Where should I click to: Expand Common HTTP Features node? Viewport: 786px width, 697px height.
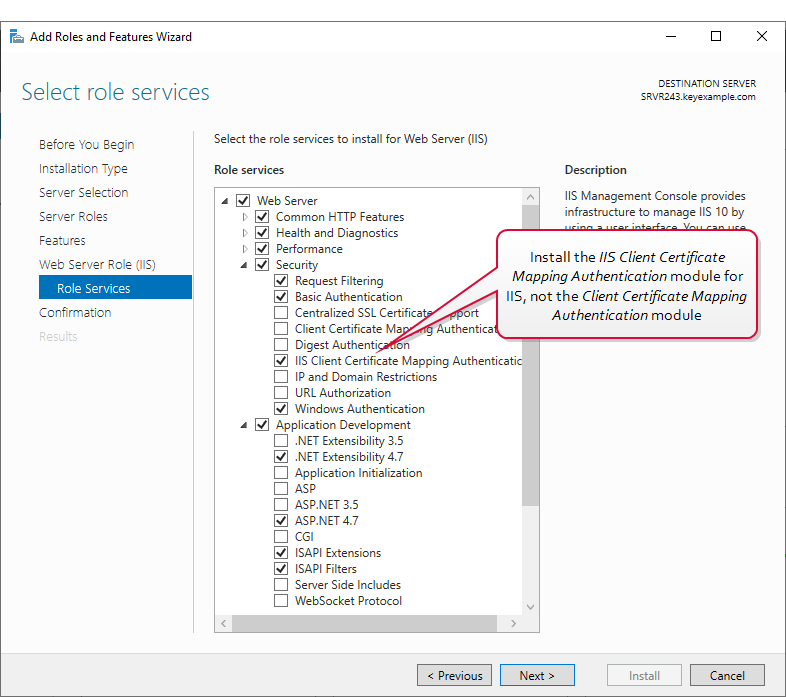click(244, 217)
